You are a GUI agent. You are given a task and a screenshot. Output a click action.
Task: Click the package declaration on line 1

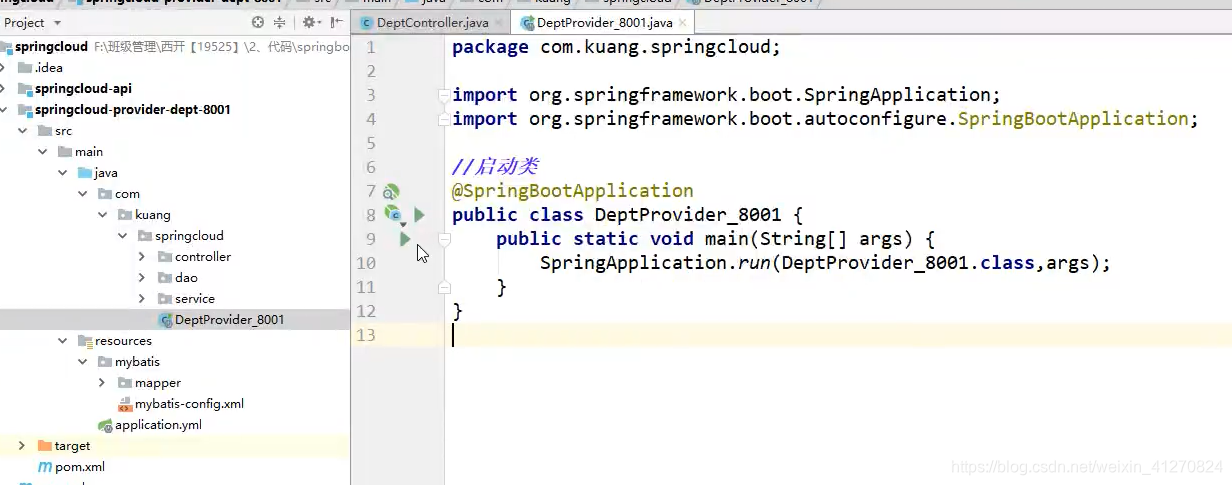[x=616, y=47]
